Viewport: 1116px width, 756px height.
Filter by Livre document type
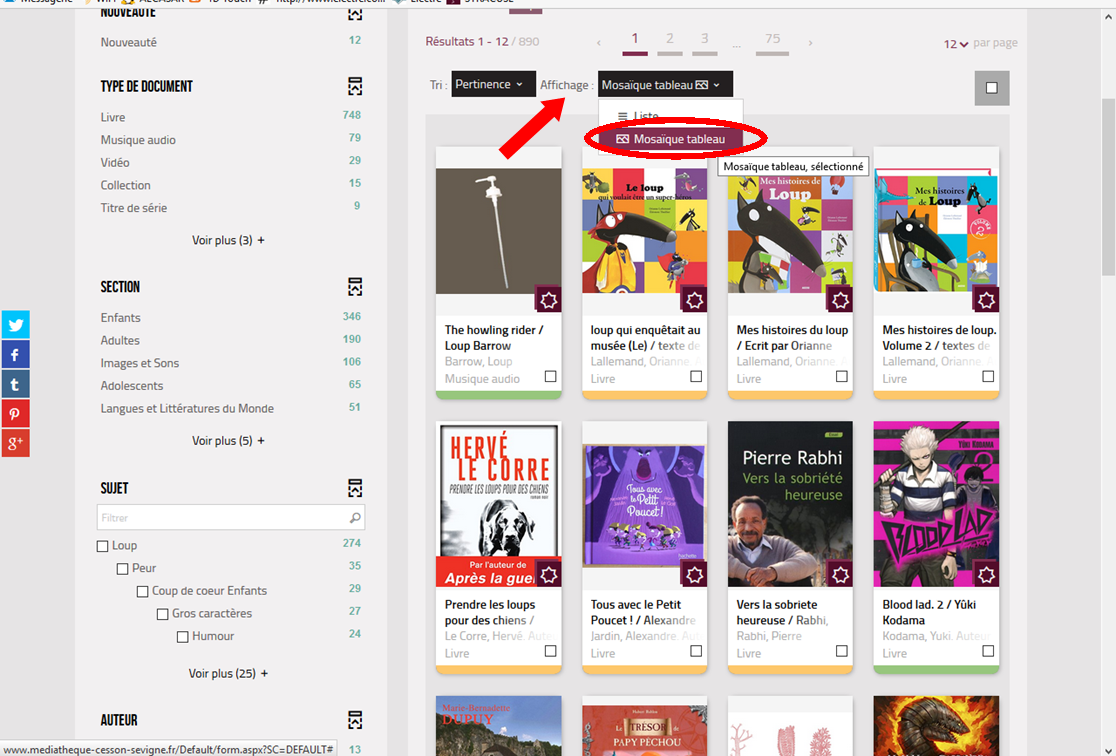coord(112,117)
